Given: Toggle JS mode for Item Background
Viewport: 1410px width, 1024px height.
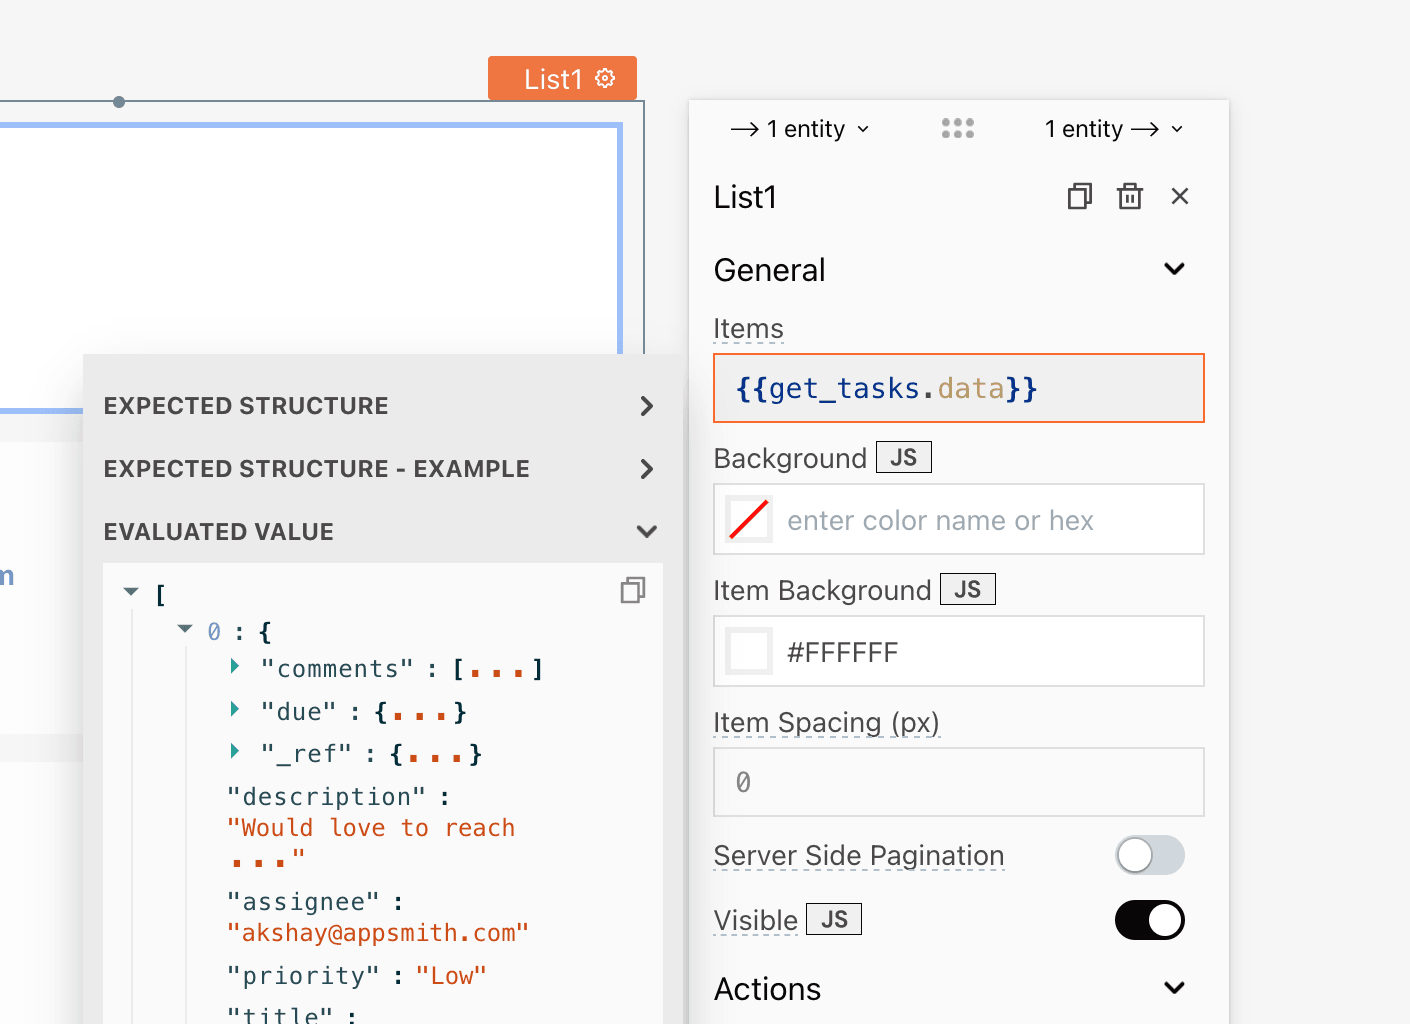Looking at the screenshot, I should click(967, 589).
